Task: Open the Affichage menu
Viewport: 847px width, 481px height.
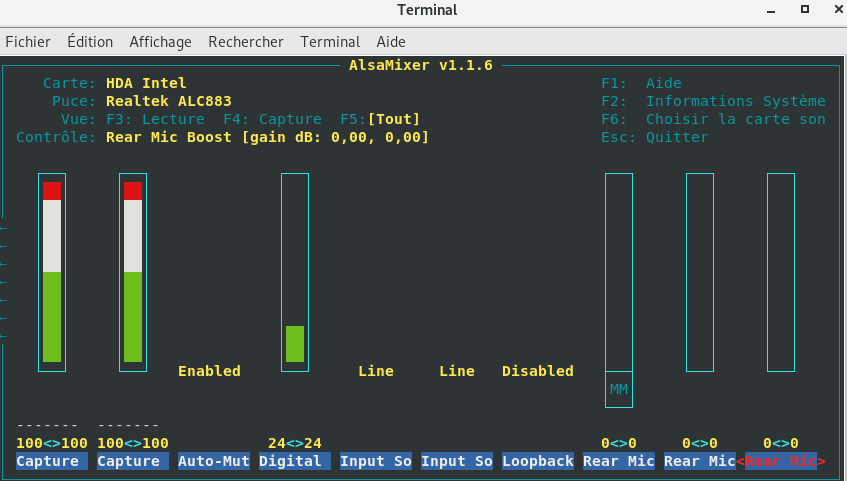Action: click(x=160, y=42)
